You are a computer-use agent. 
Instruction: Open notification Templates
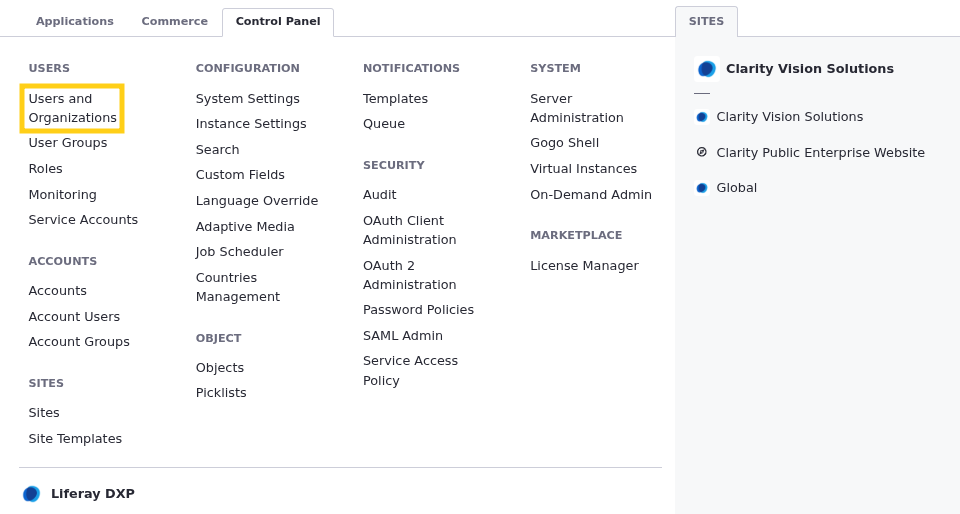[396, 99]
